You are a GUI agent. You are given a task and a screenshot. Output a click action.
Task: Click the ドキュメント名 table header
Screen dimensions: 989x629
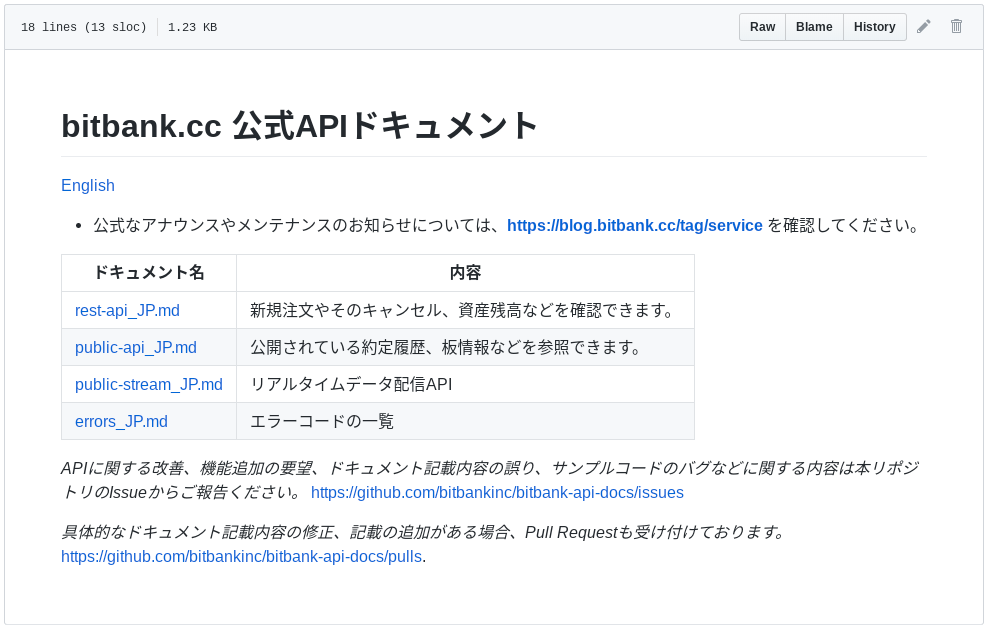[148, 272]
